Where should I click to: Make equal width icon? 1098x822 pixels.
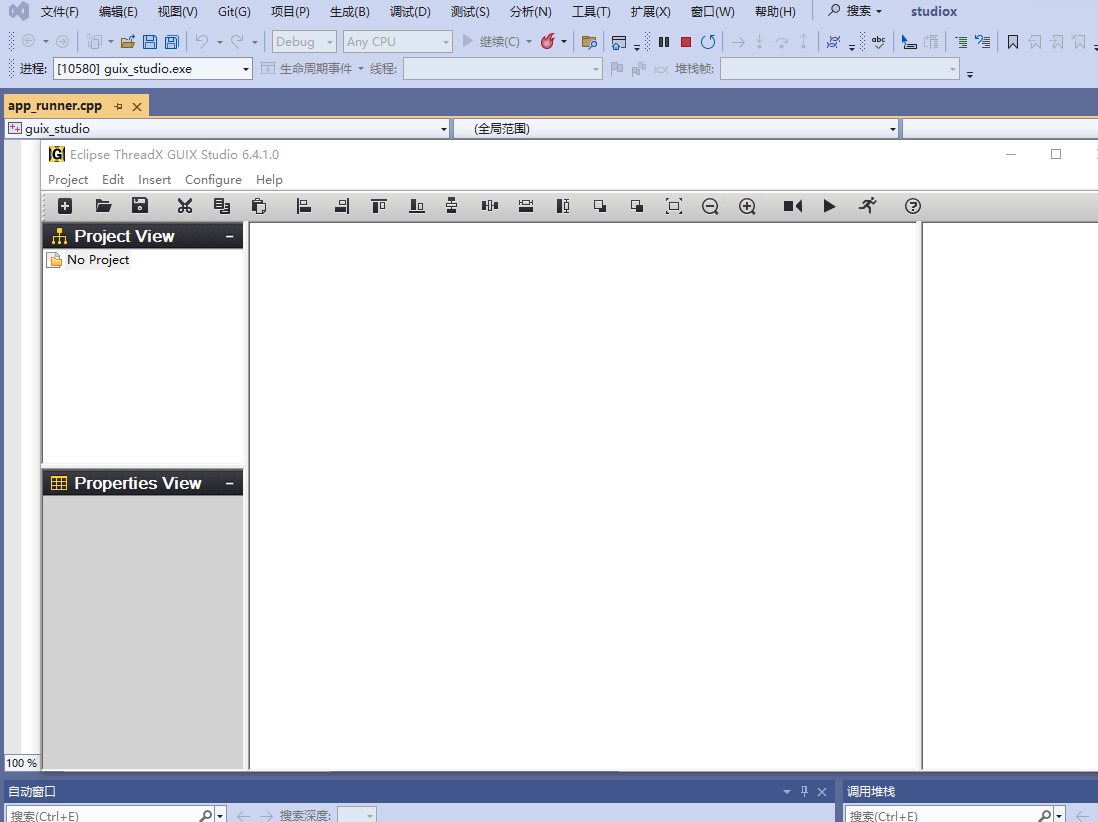[526, 206]
